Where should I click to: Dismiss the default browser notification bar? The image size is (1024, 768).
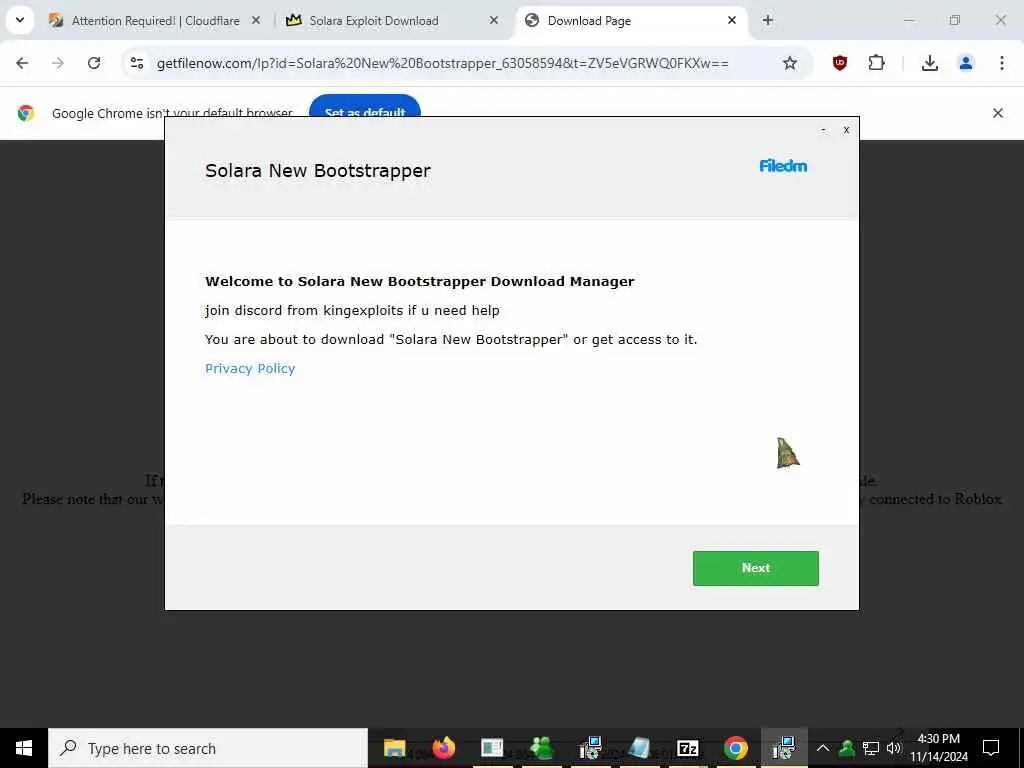pos(998,113)
